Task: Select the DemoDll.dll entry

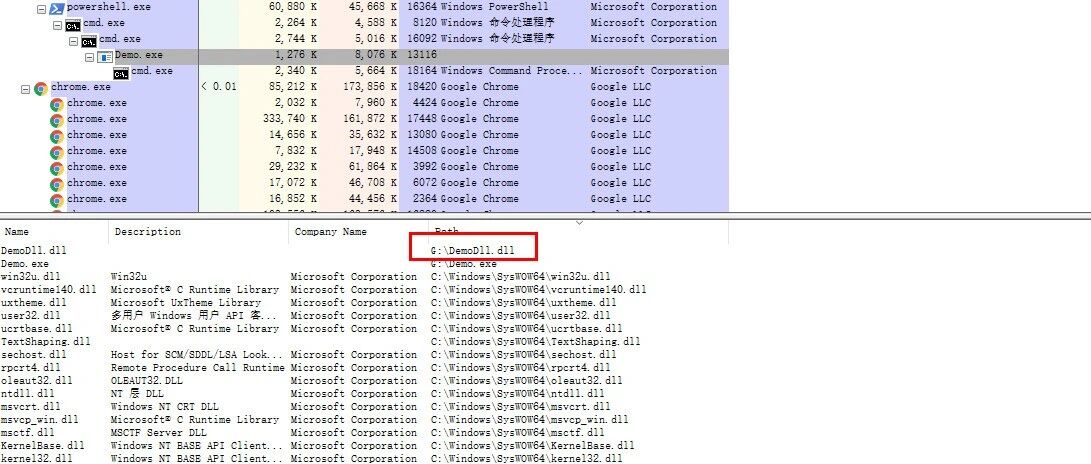Action: 33,250
